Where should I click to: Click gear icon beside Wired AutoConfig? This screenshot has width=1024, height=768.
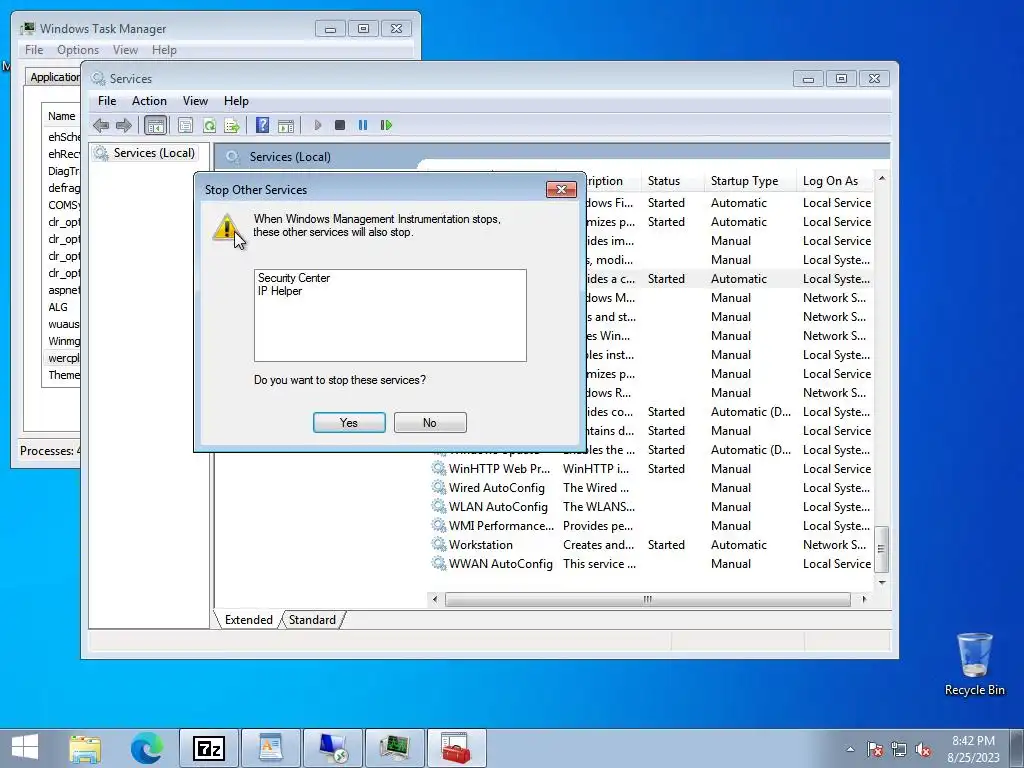point(438,487)
